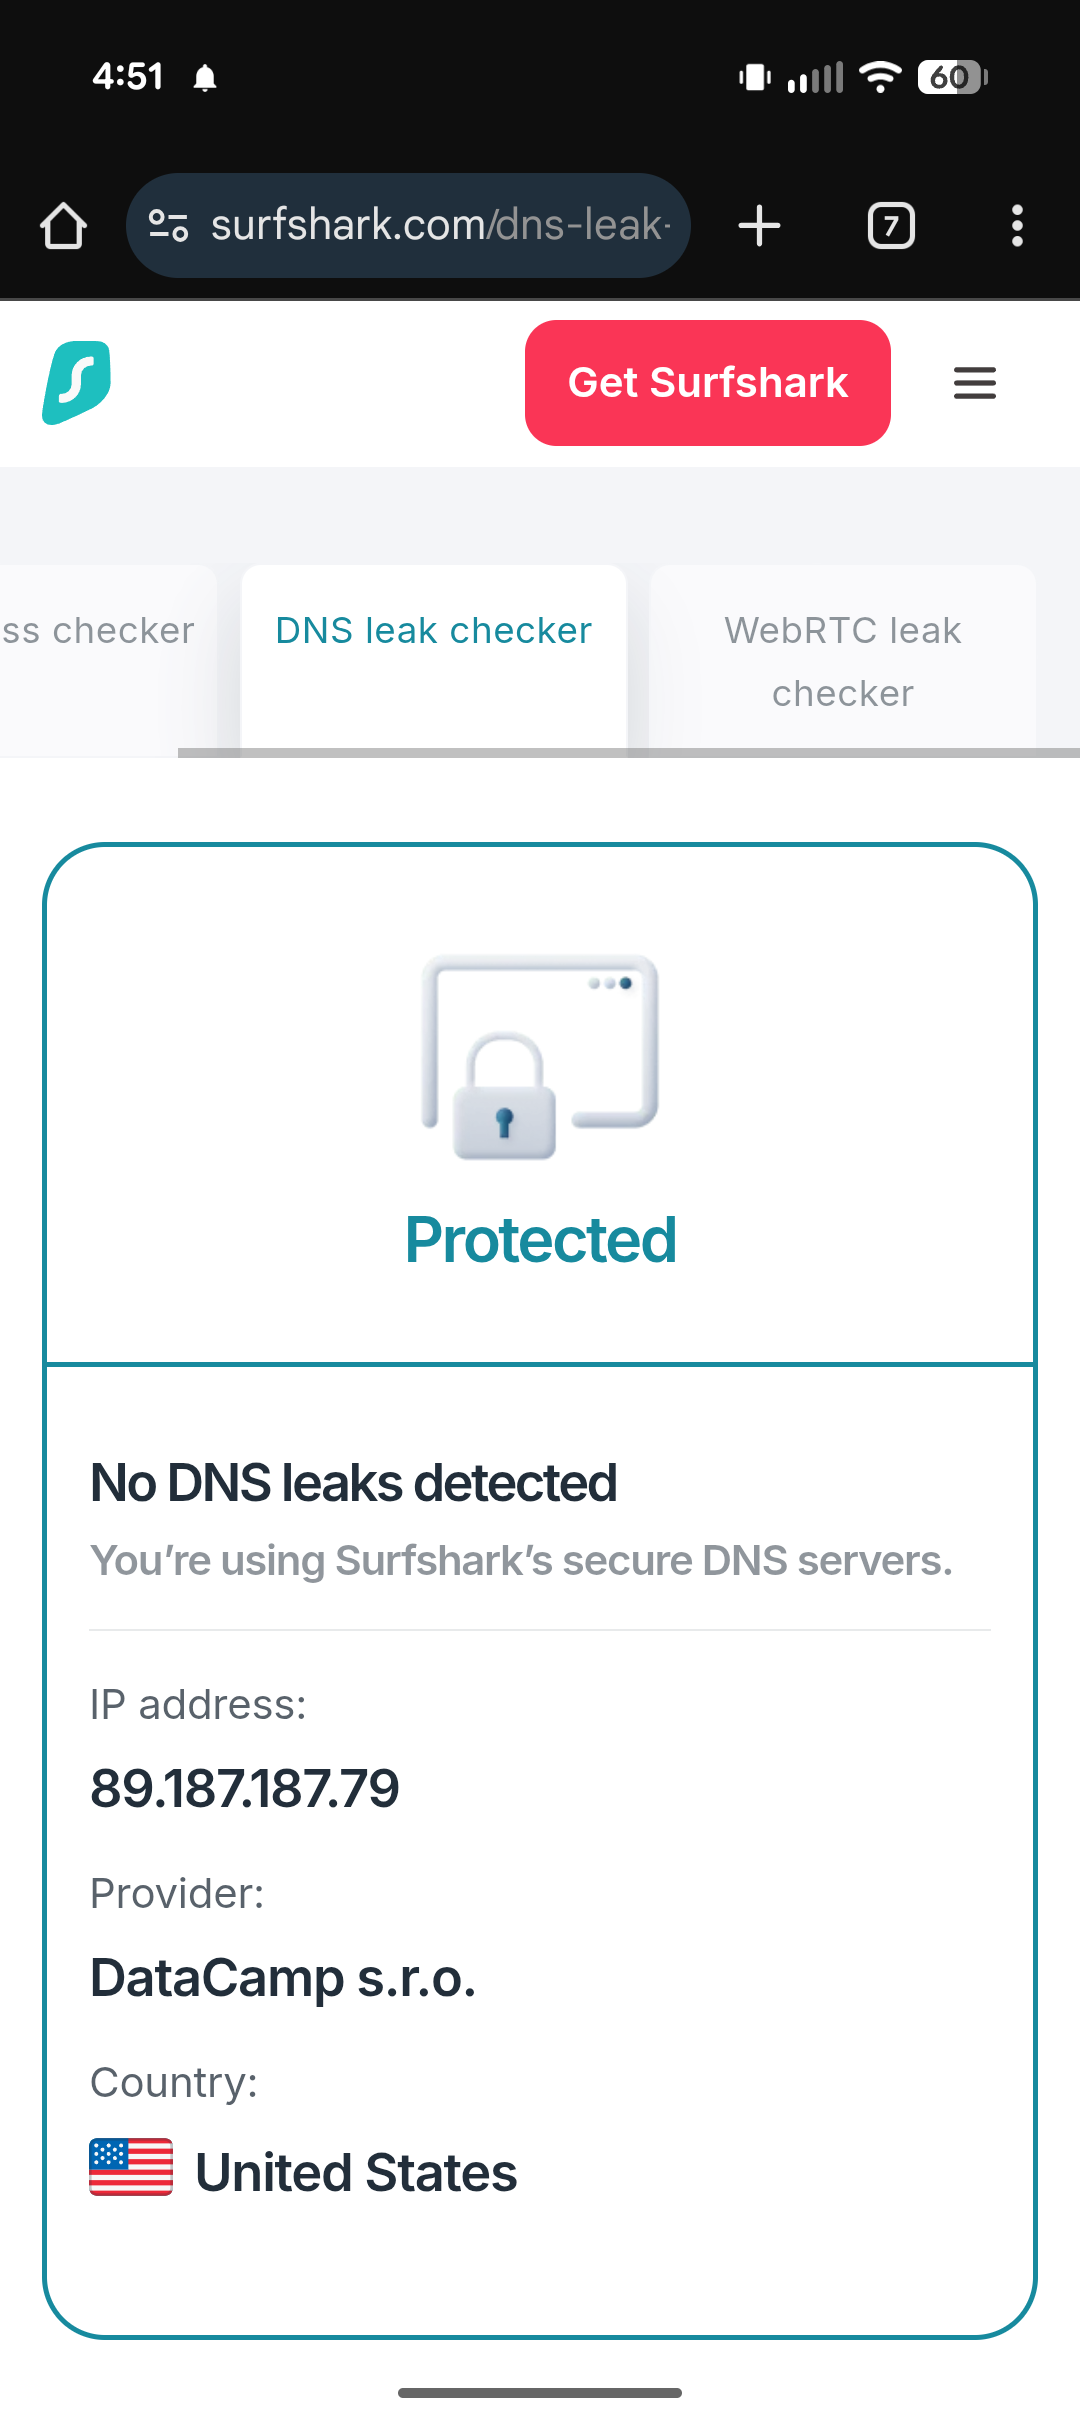Tap the battery indicator in status bar
The width and height of the screenshot is (1080, 2424).
click(951, 77)
